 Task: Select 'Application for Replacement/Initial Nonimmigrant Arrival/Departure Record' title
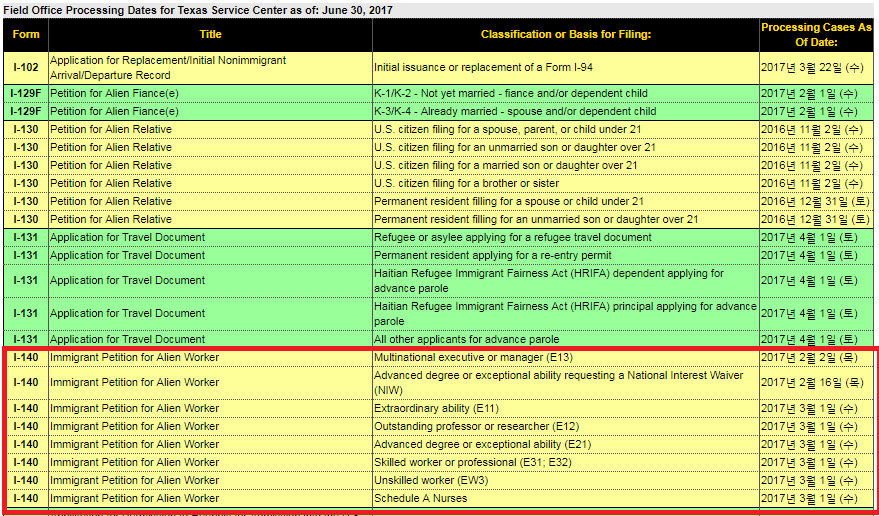[168, 67]
